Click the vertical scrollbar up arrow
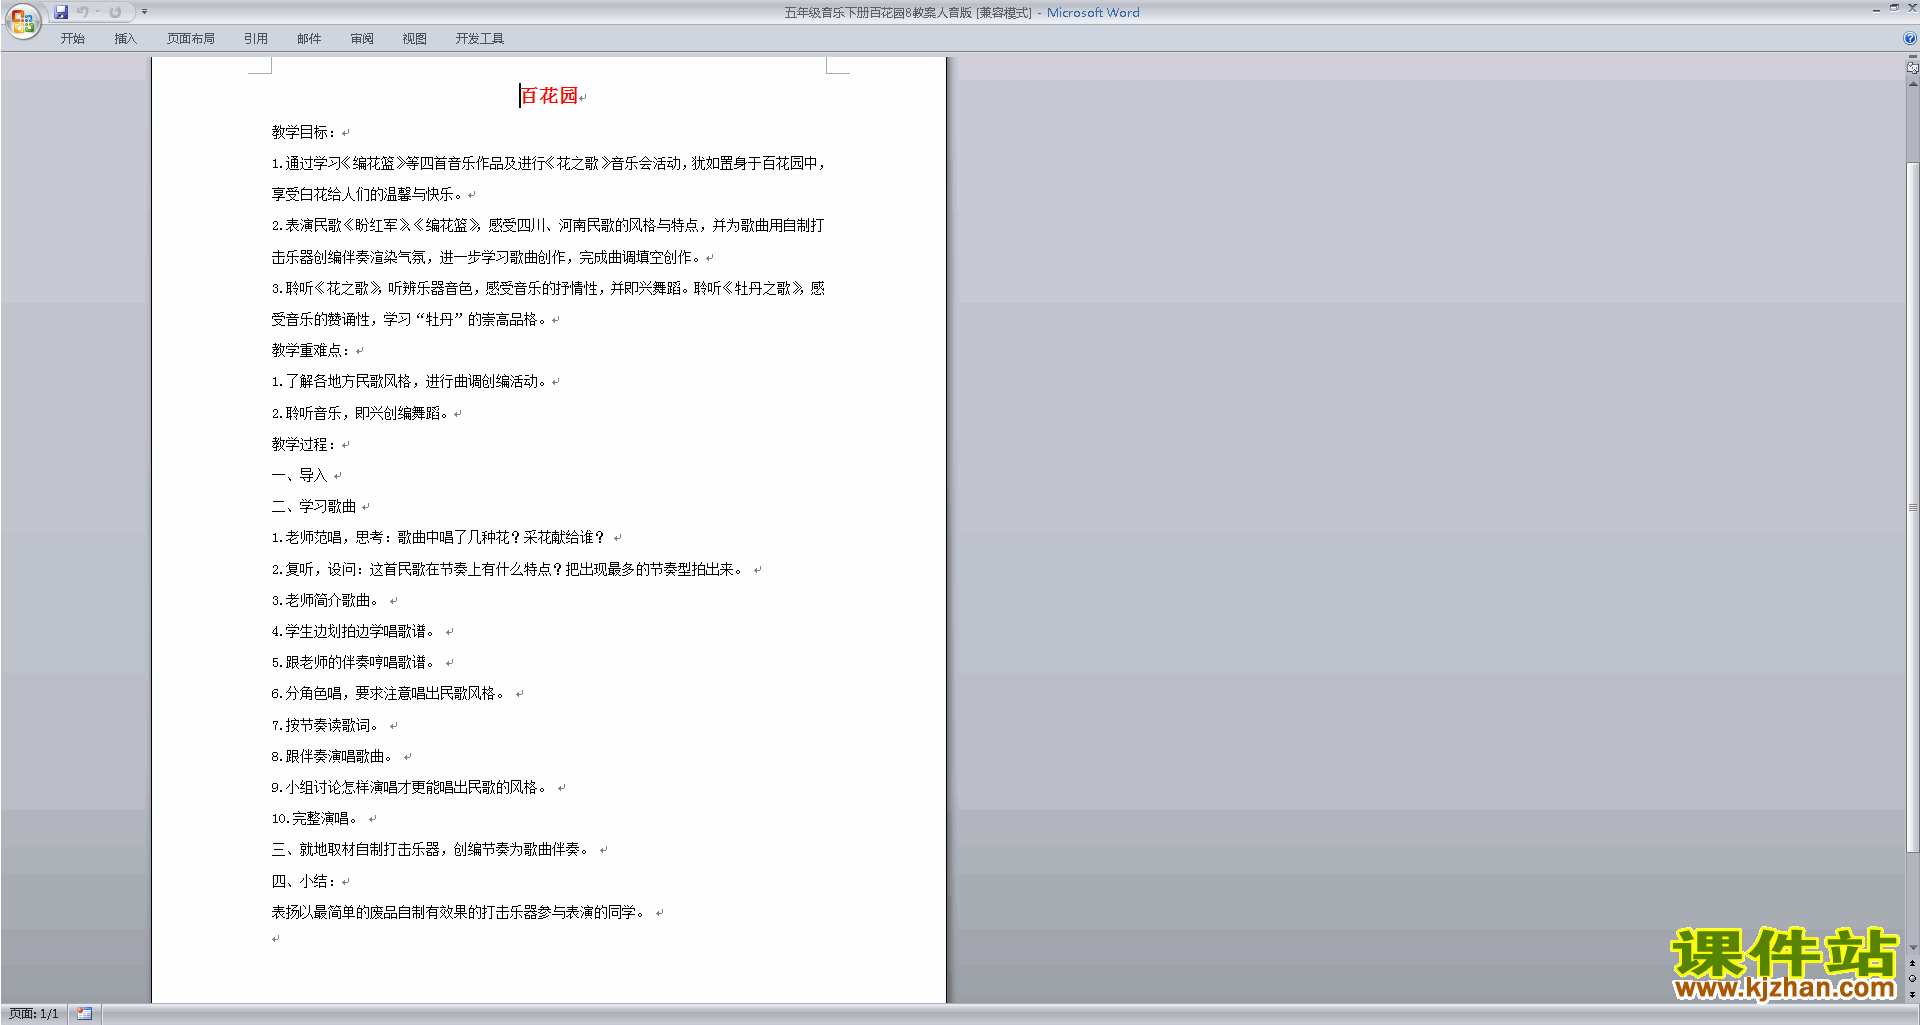1920x1025 pixels. pyautogui.click(x=1912, y=85)
